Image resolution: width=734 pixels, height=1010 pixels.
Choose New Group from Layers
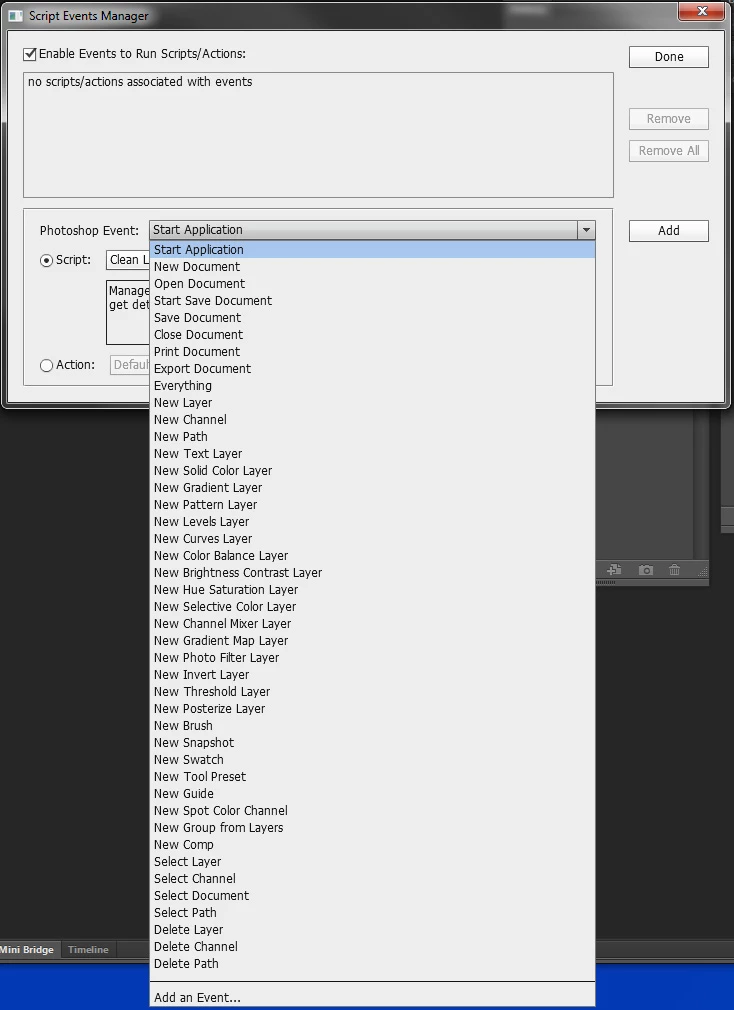tap(372, 828)
